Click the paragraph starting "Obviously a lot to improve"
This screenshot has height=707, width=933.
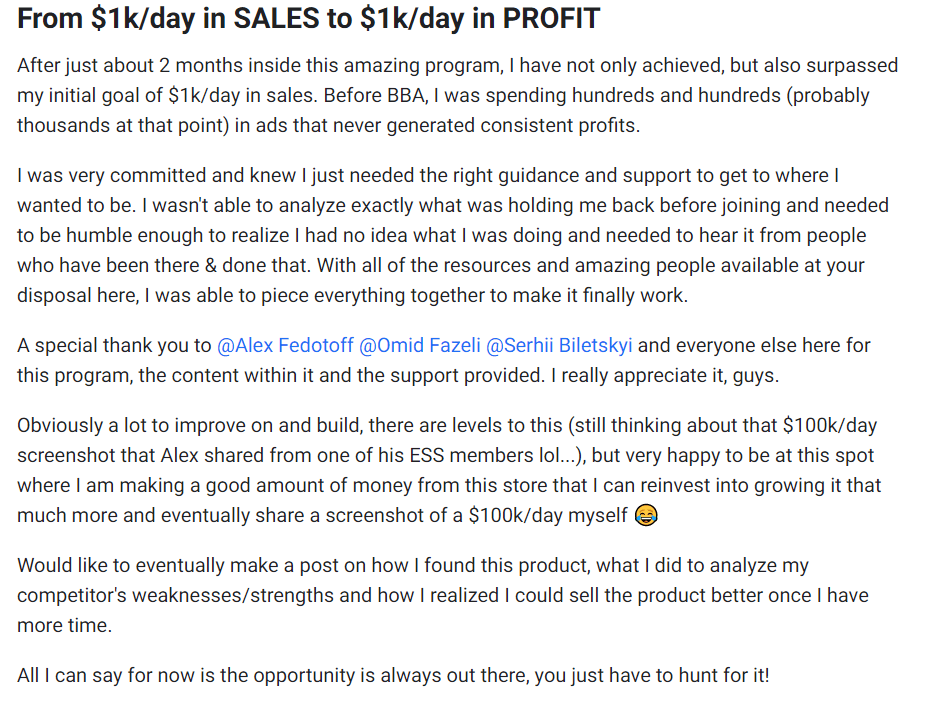coord(449,470)
